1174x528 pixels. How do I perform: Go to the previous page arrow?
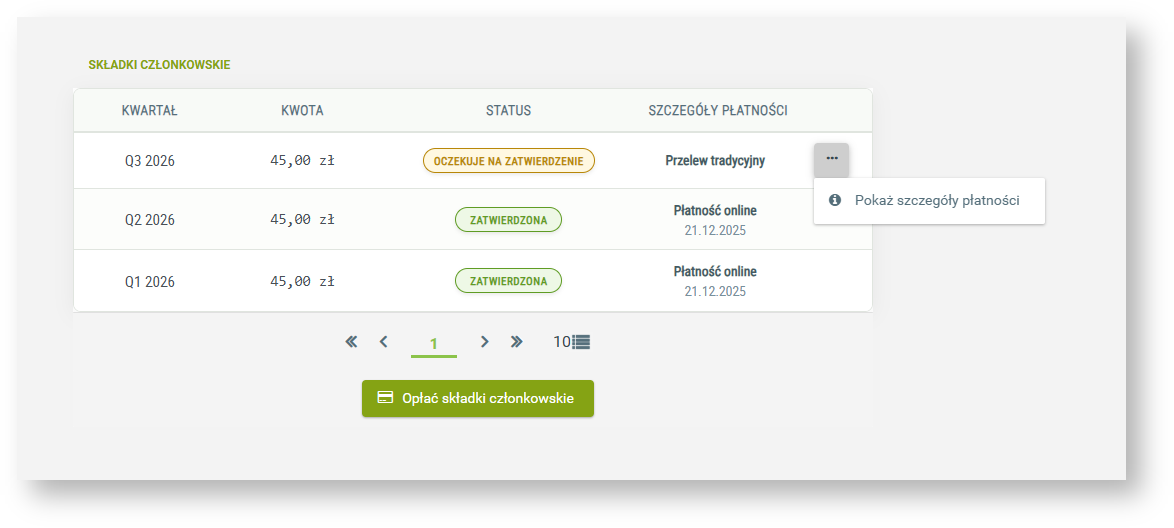point(383,342)
